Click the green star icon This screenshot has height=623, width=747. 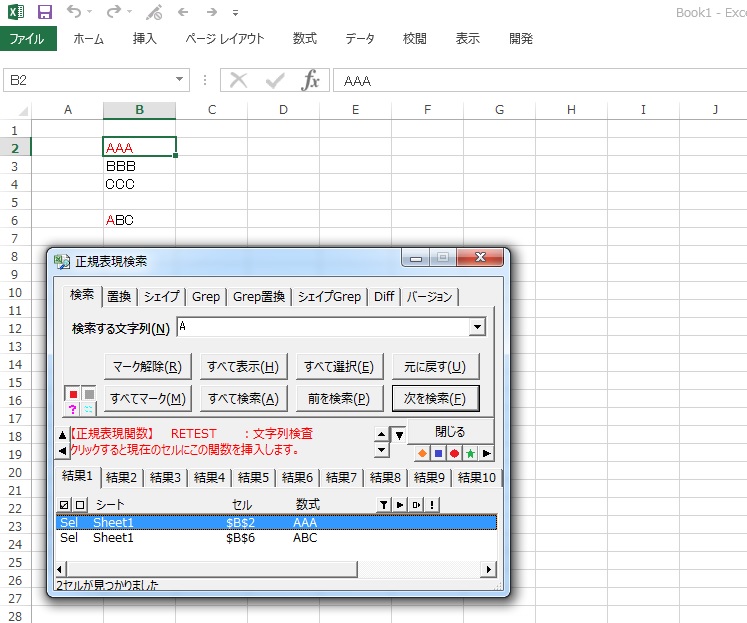point(470,453)
